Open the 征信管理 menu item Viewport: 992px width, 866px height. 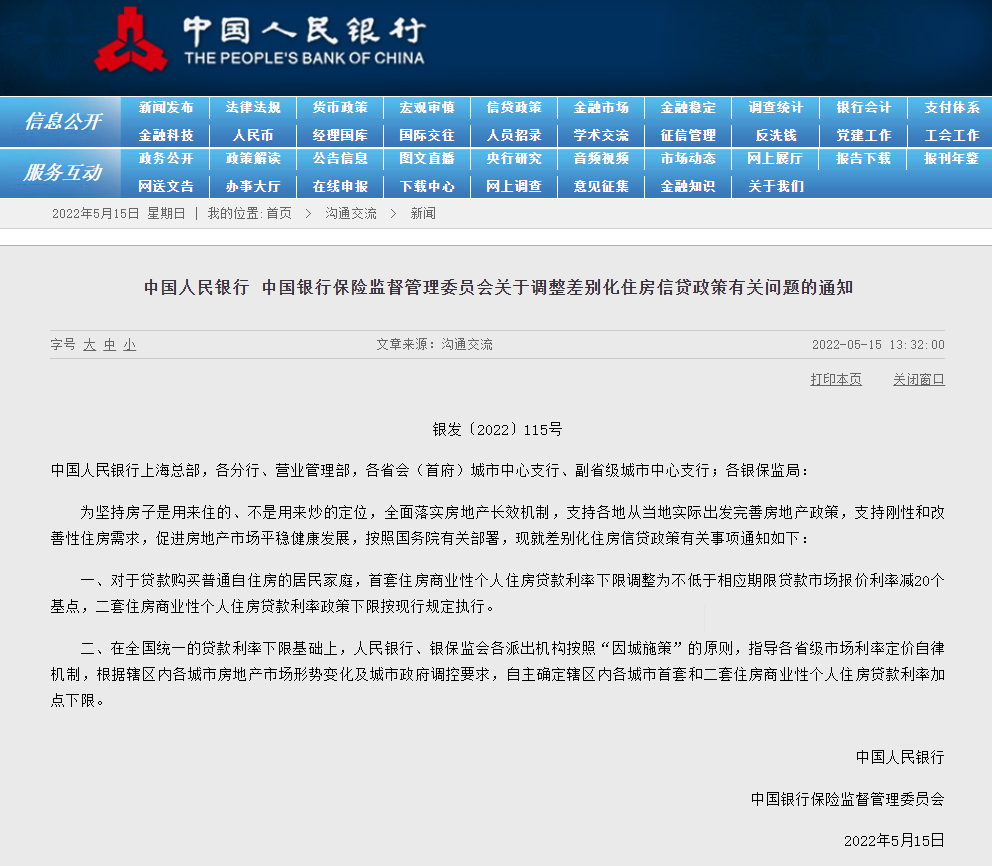pyautogui.click(x=687, y=134)
